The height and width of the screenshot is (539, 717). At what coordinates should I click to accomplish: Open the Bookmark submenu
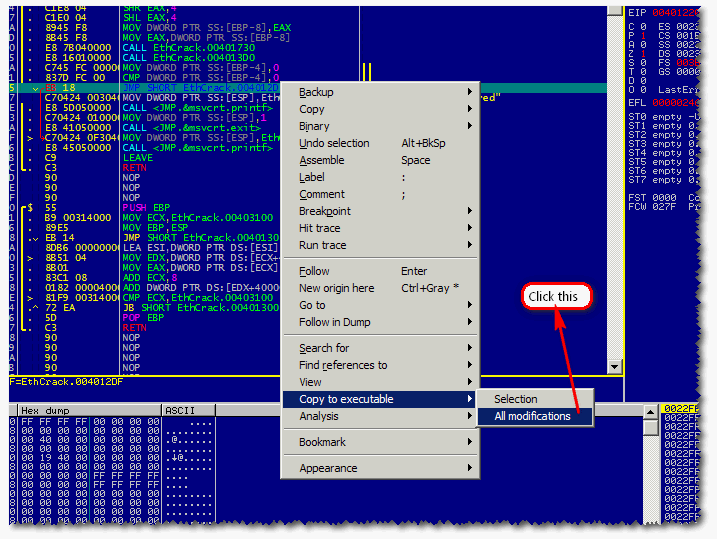tap(322, 442)
